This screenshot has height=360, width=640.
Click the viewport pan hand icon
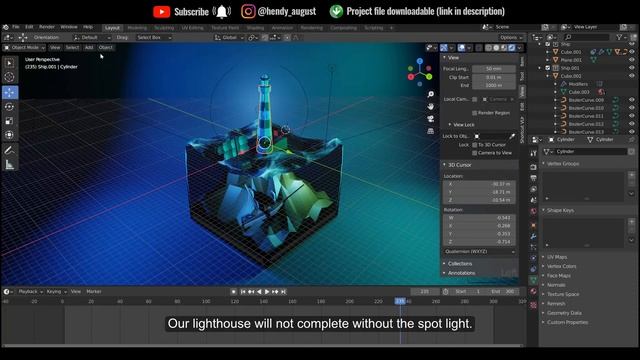tap(431, 107)
